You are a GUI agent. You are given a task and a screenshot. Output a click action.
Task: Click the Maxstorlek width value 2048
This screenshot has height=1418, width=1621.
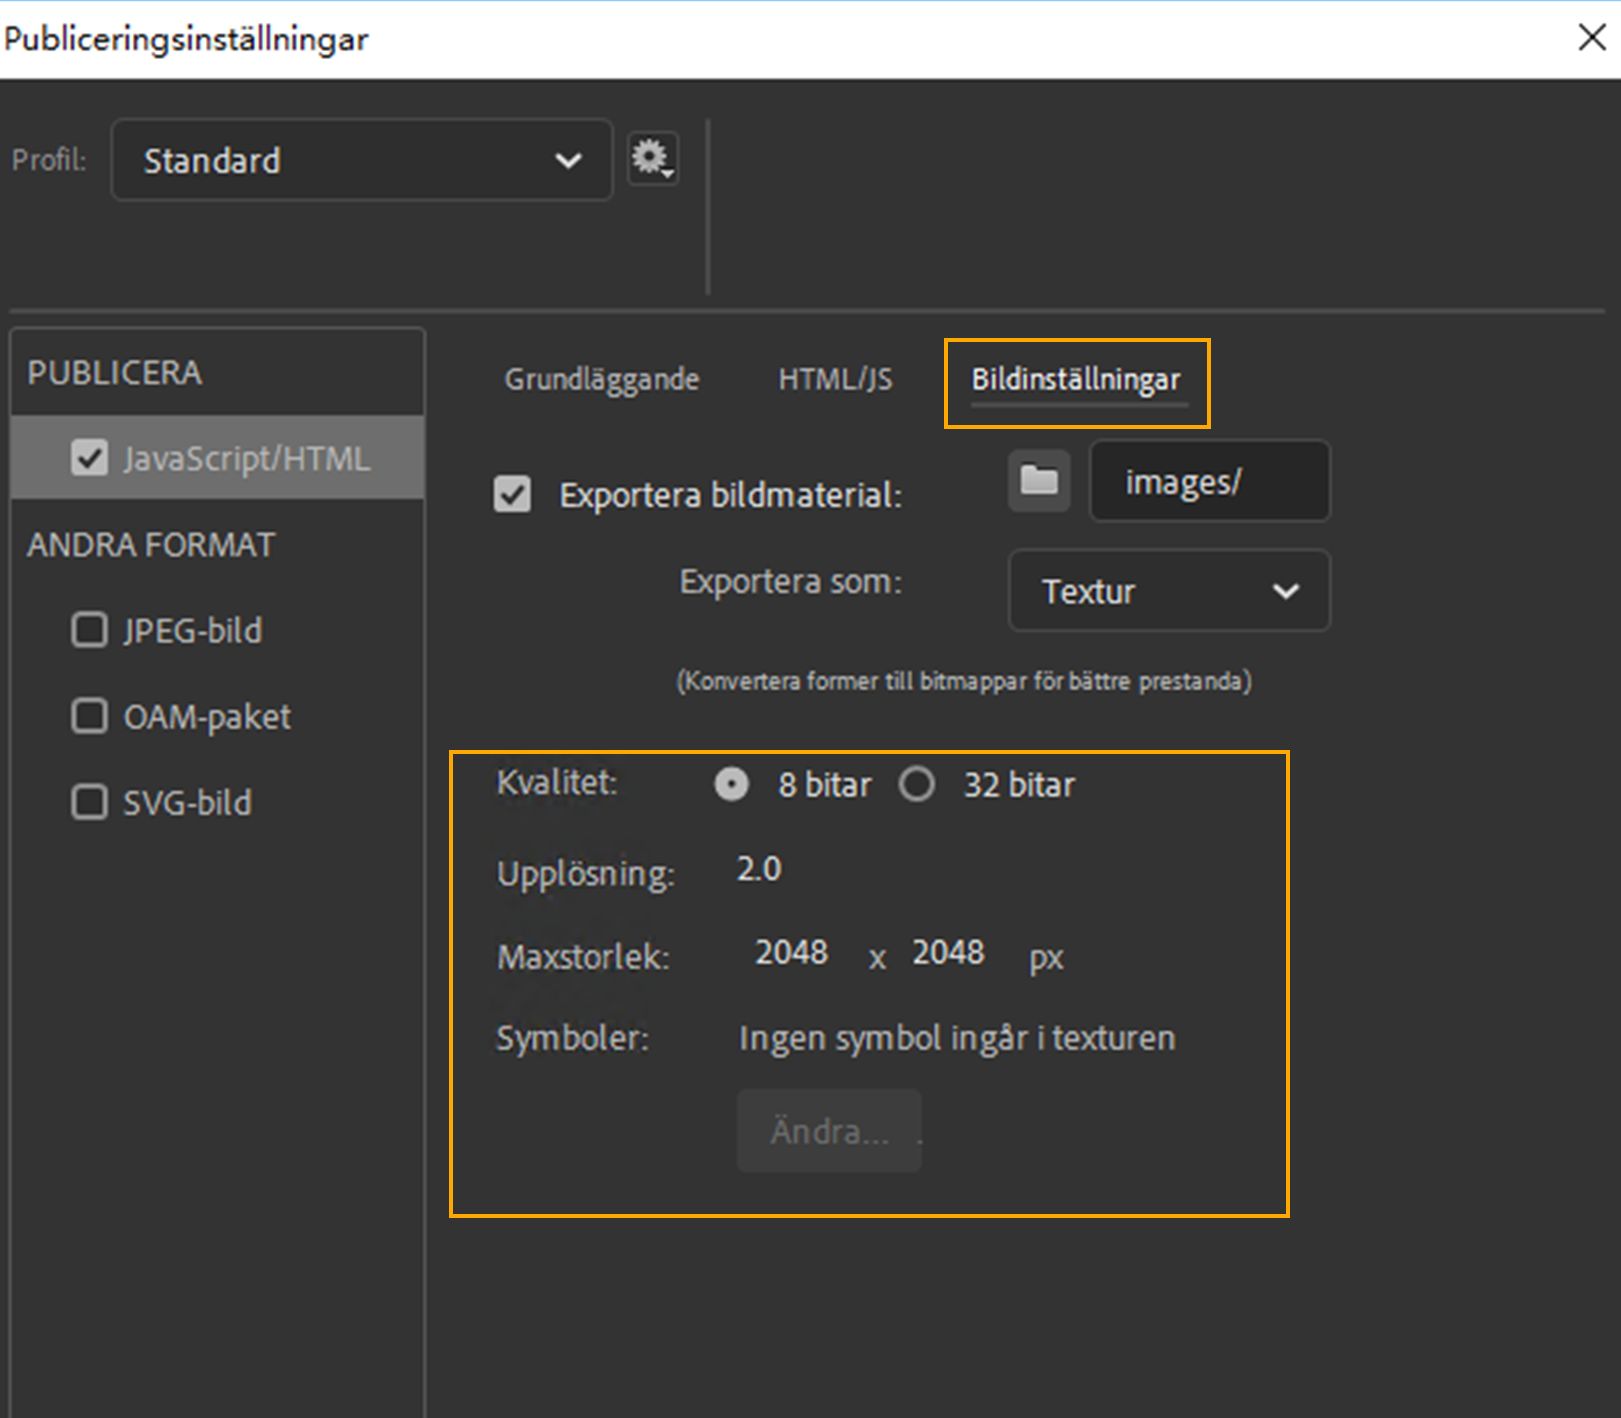point(791,952)
